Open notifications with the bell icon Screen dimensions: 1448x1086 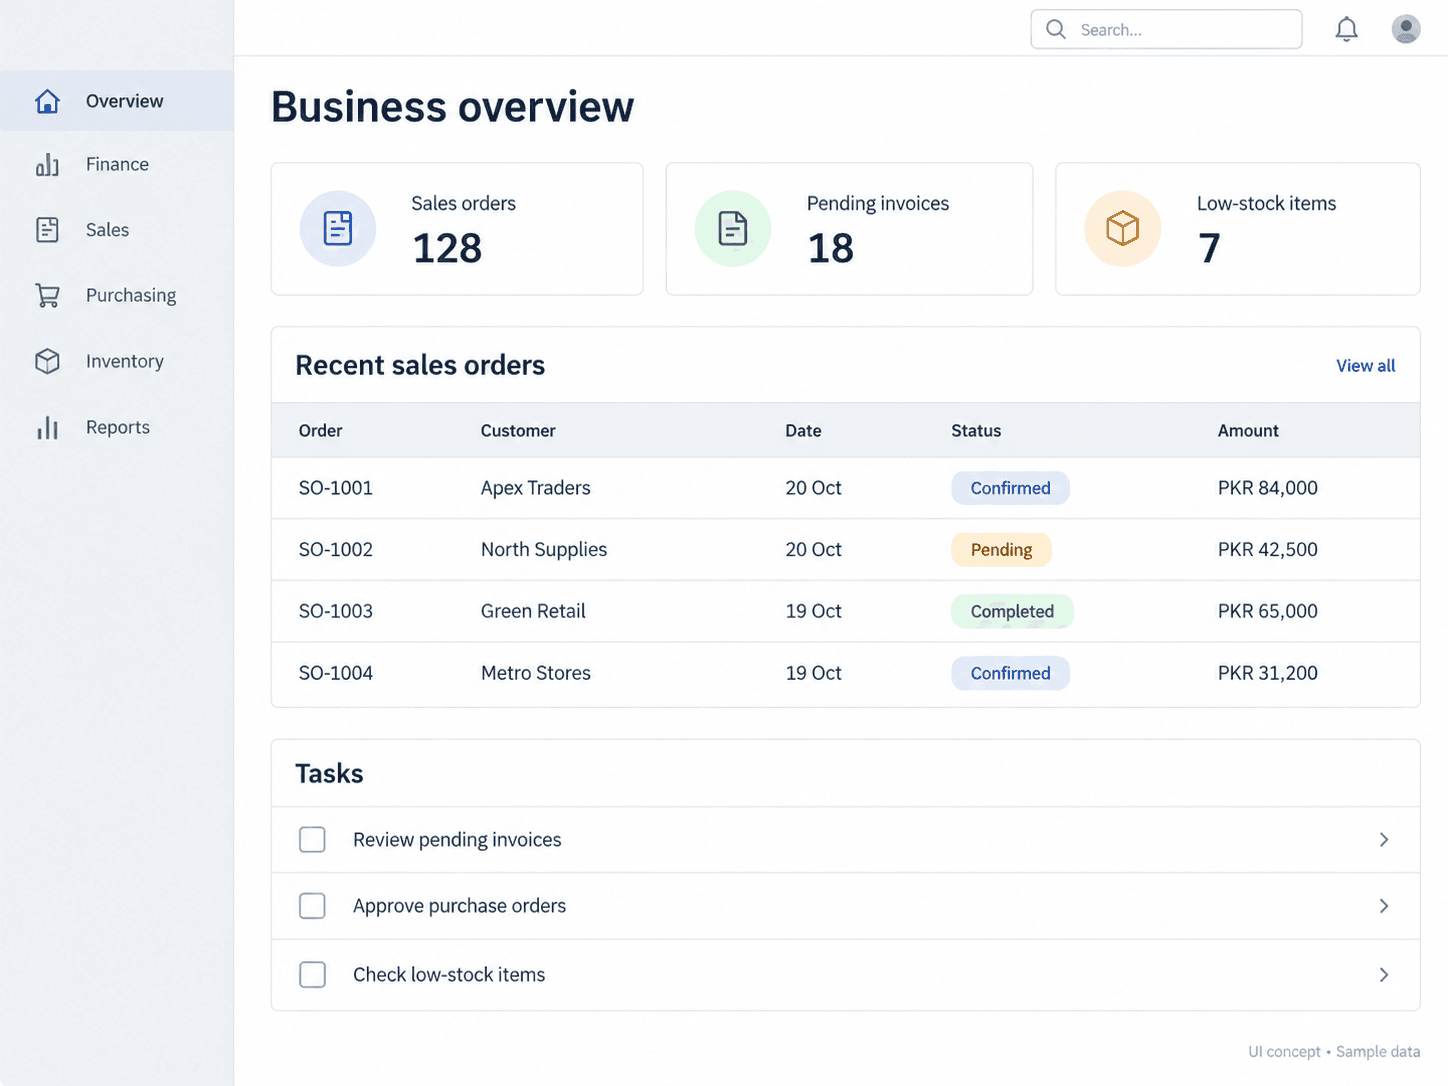1347,30
